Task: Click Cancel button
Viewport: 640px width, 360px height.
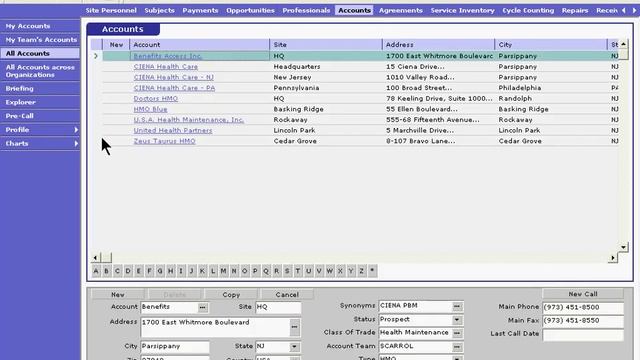Action: coord(287,294)
